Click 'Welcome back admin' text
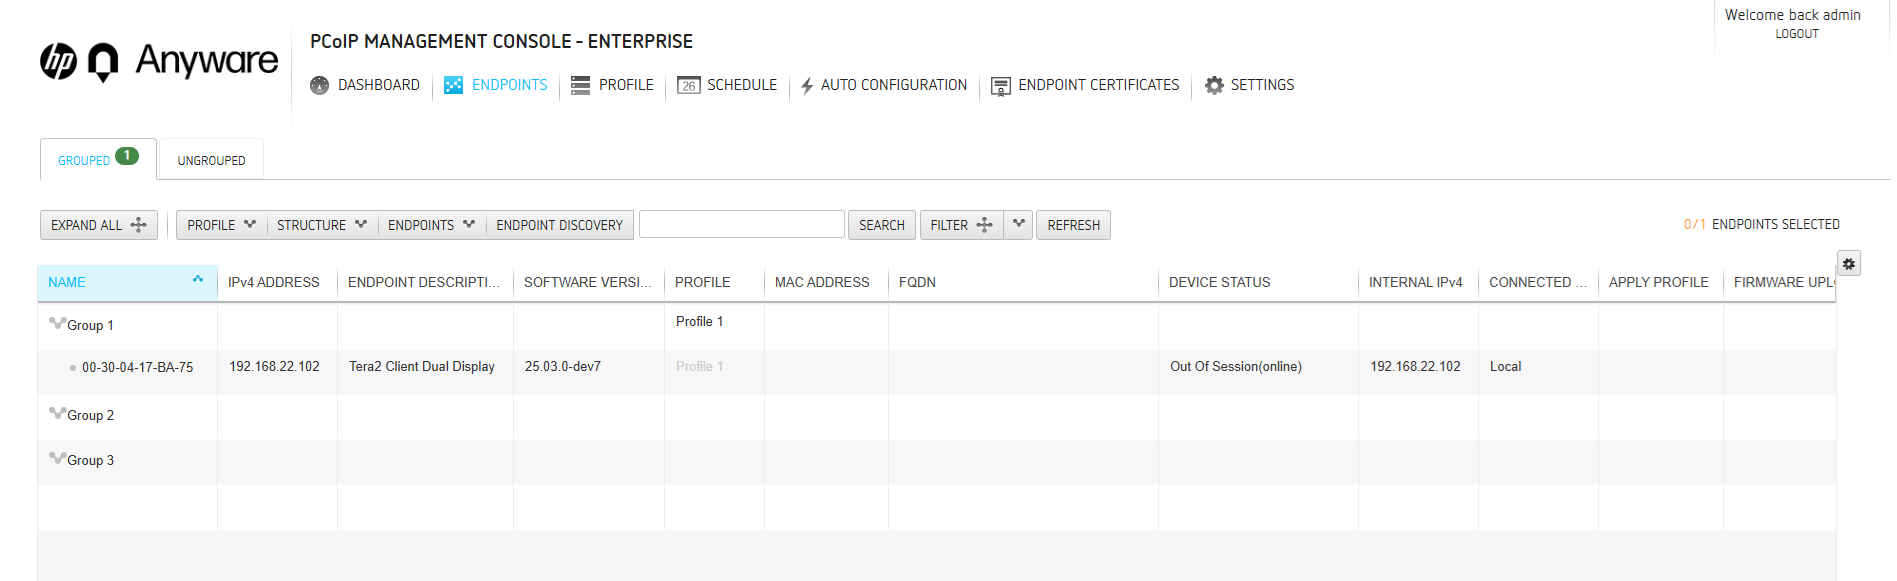 pos(1793,15)
